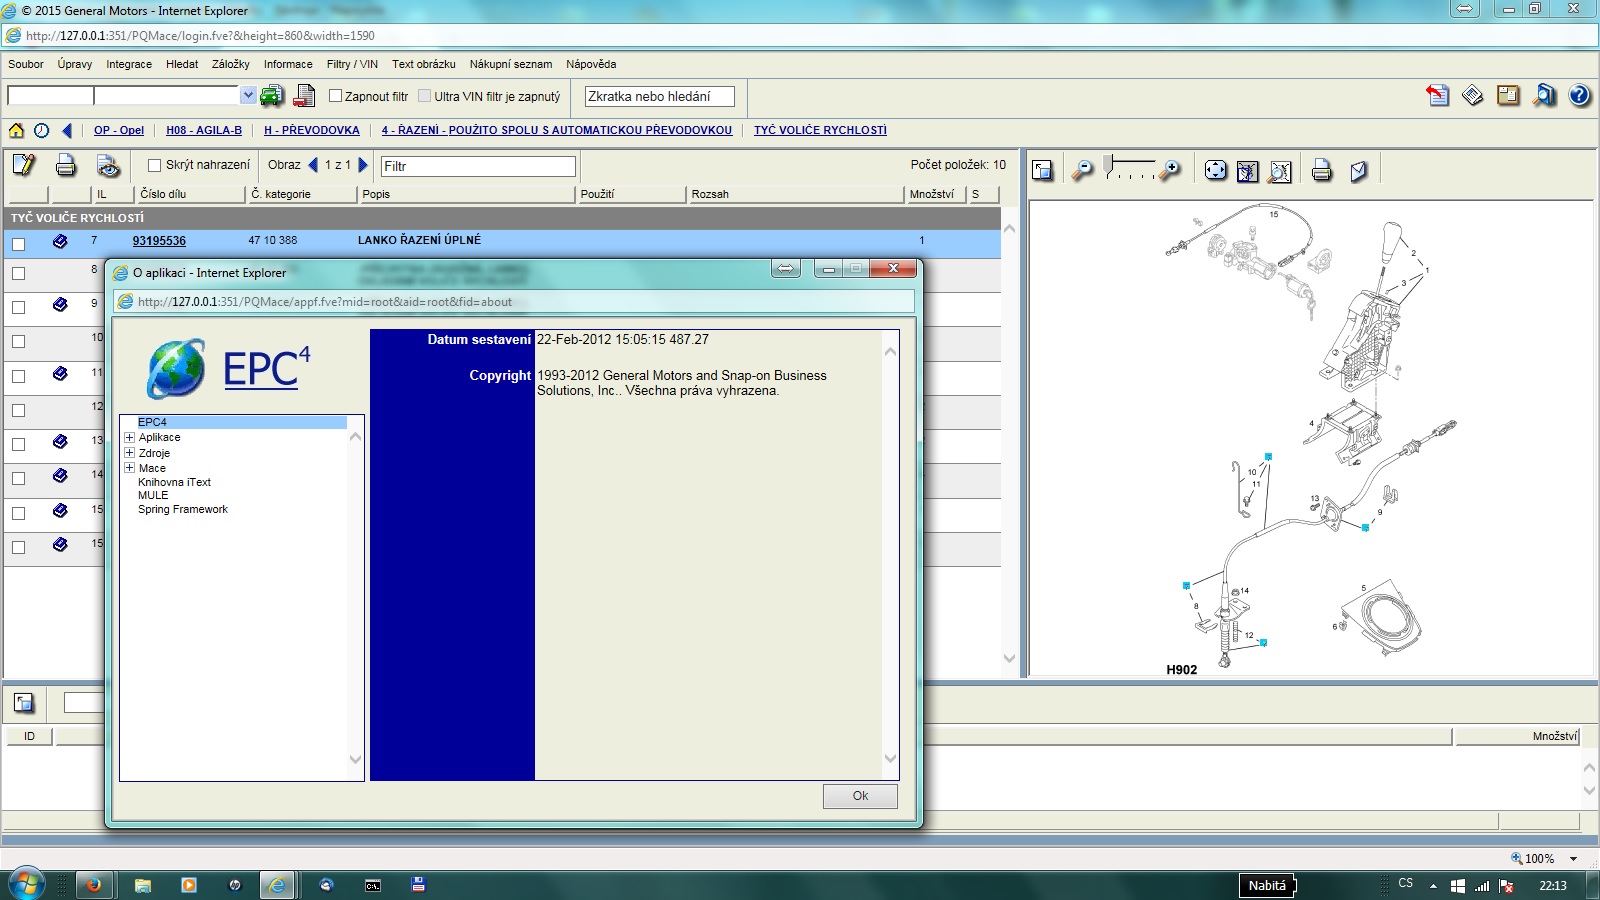This screenshot has width=1600, height=900.
Task: Click the illustration zoom slider handle
Action: [1109, 166]
